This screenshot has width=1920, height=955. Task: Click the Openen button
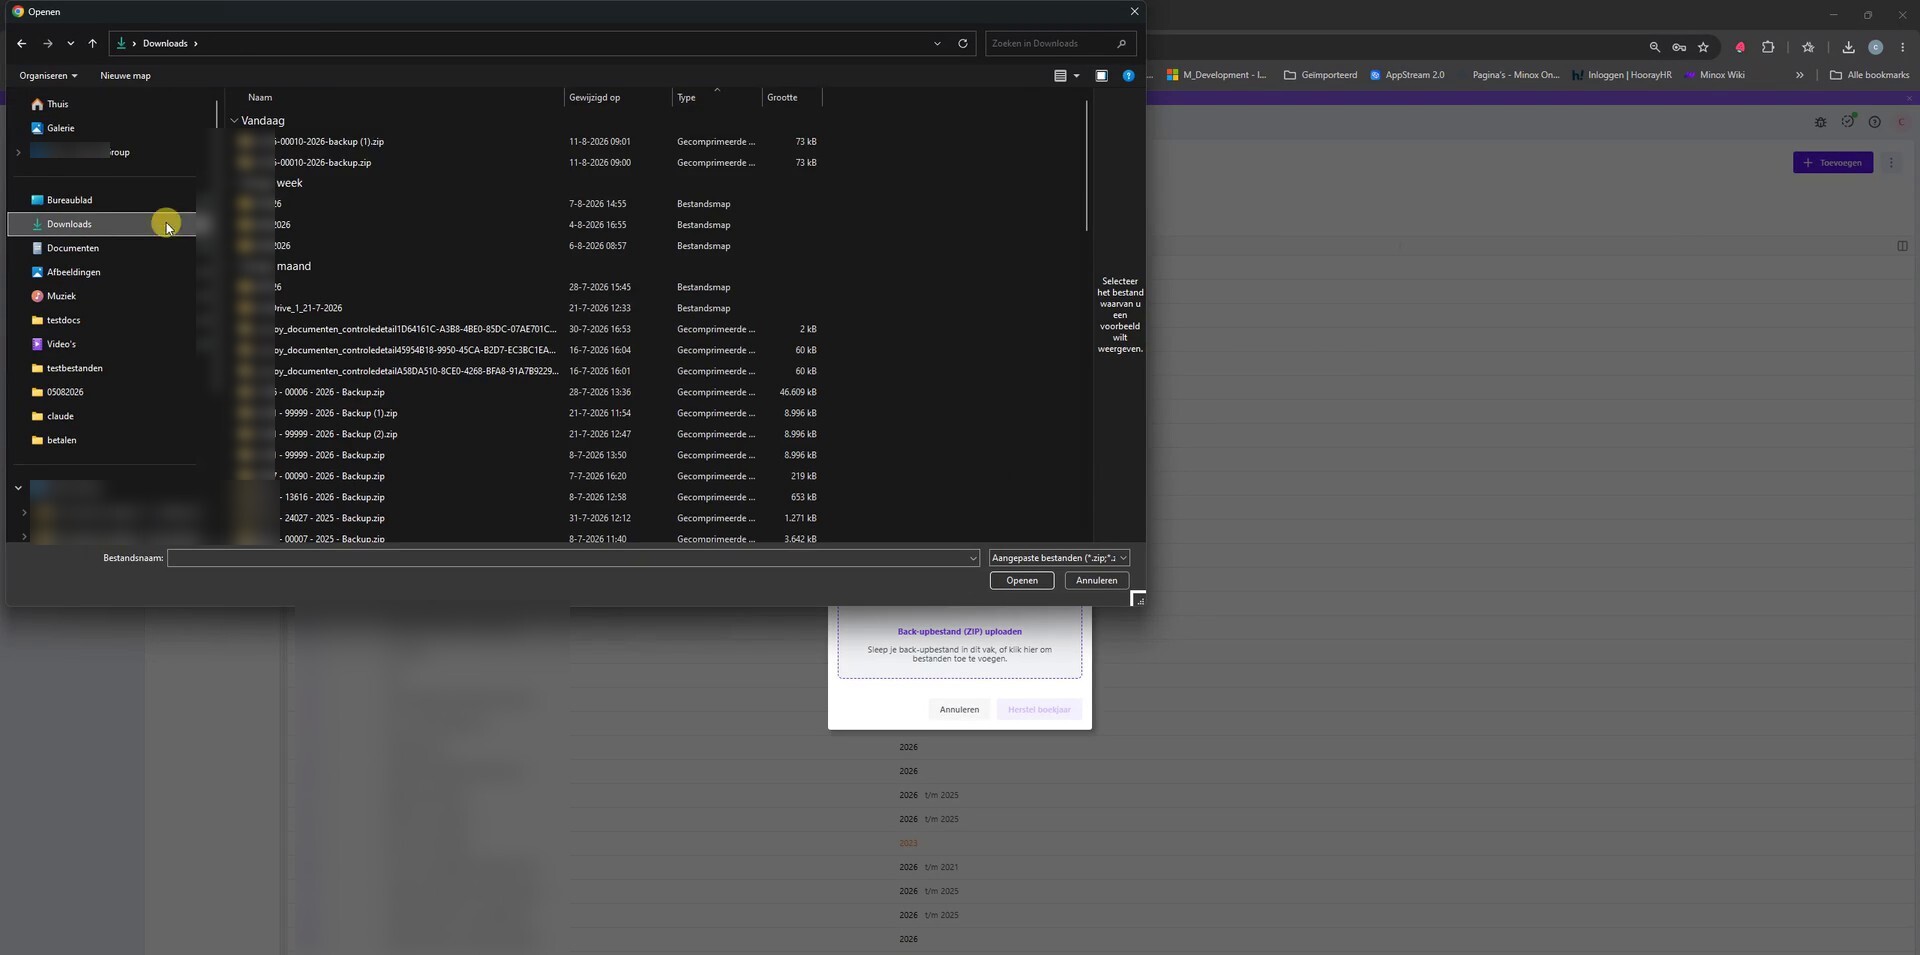click(x=1022, y=581)
